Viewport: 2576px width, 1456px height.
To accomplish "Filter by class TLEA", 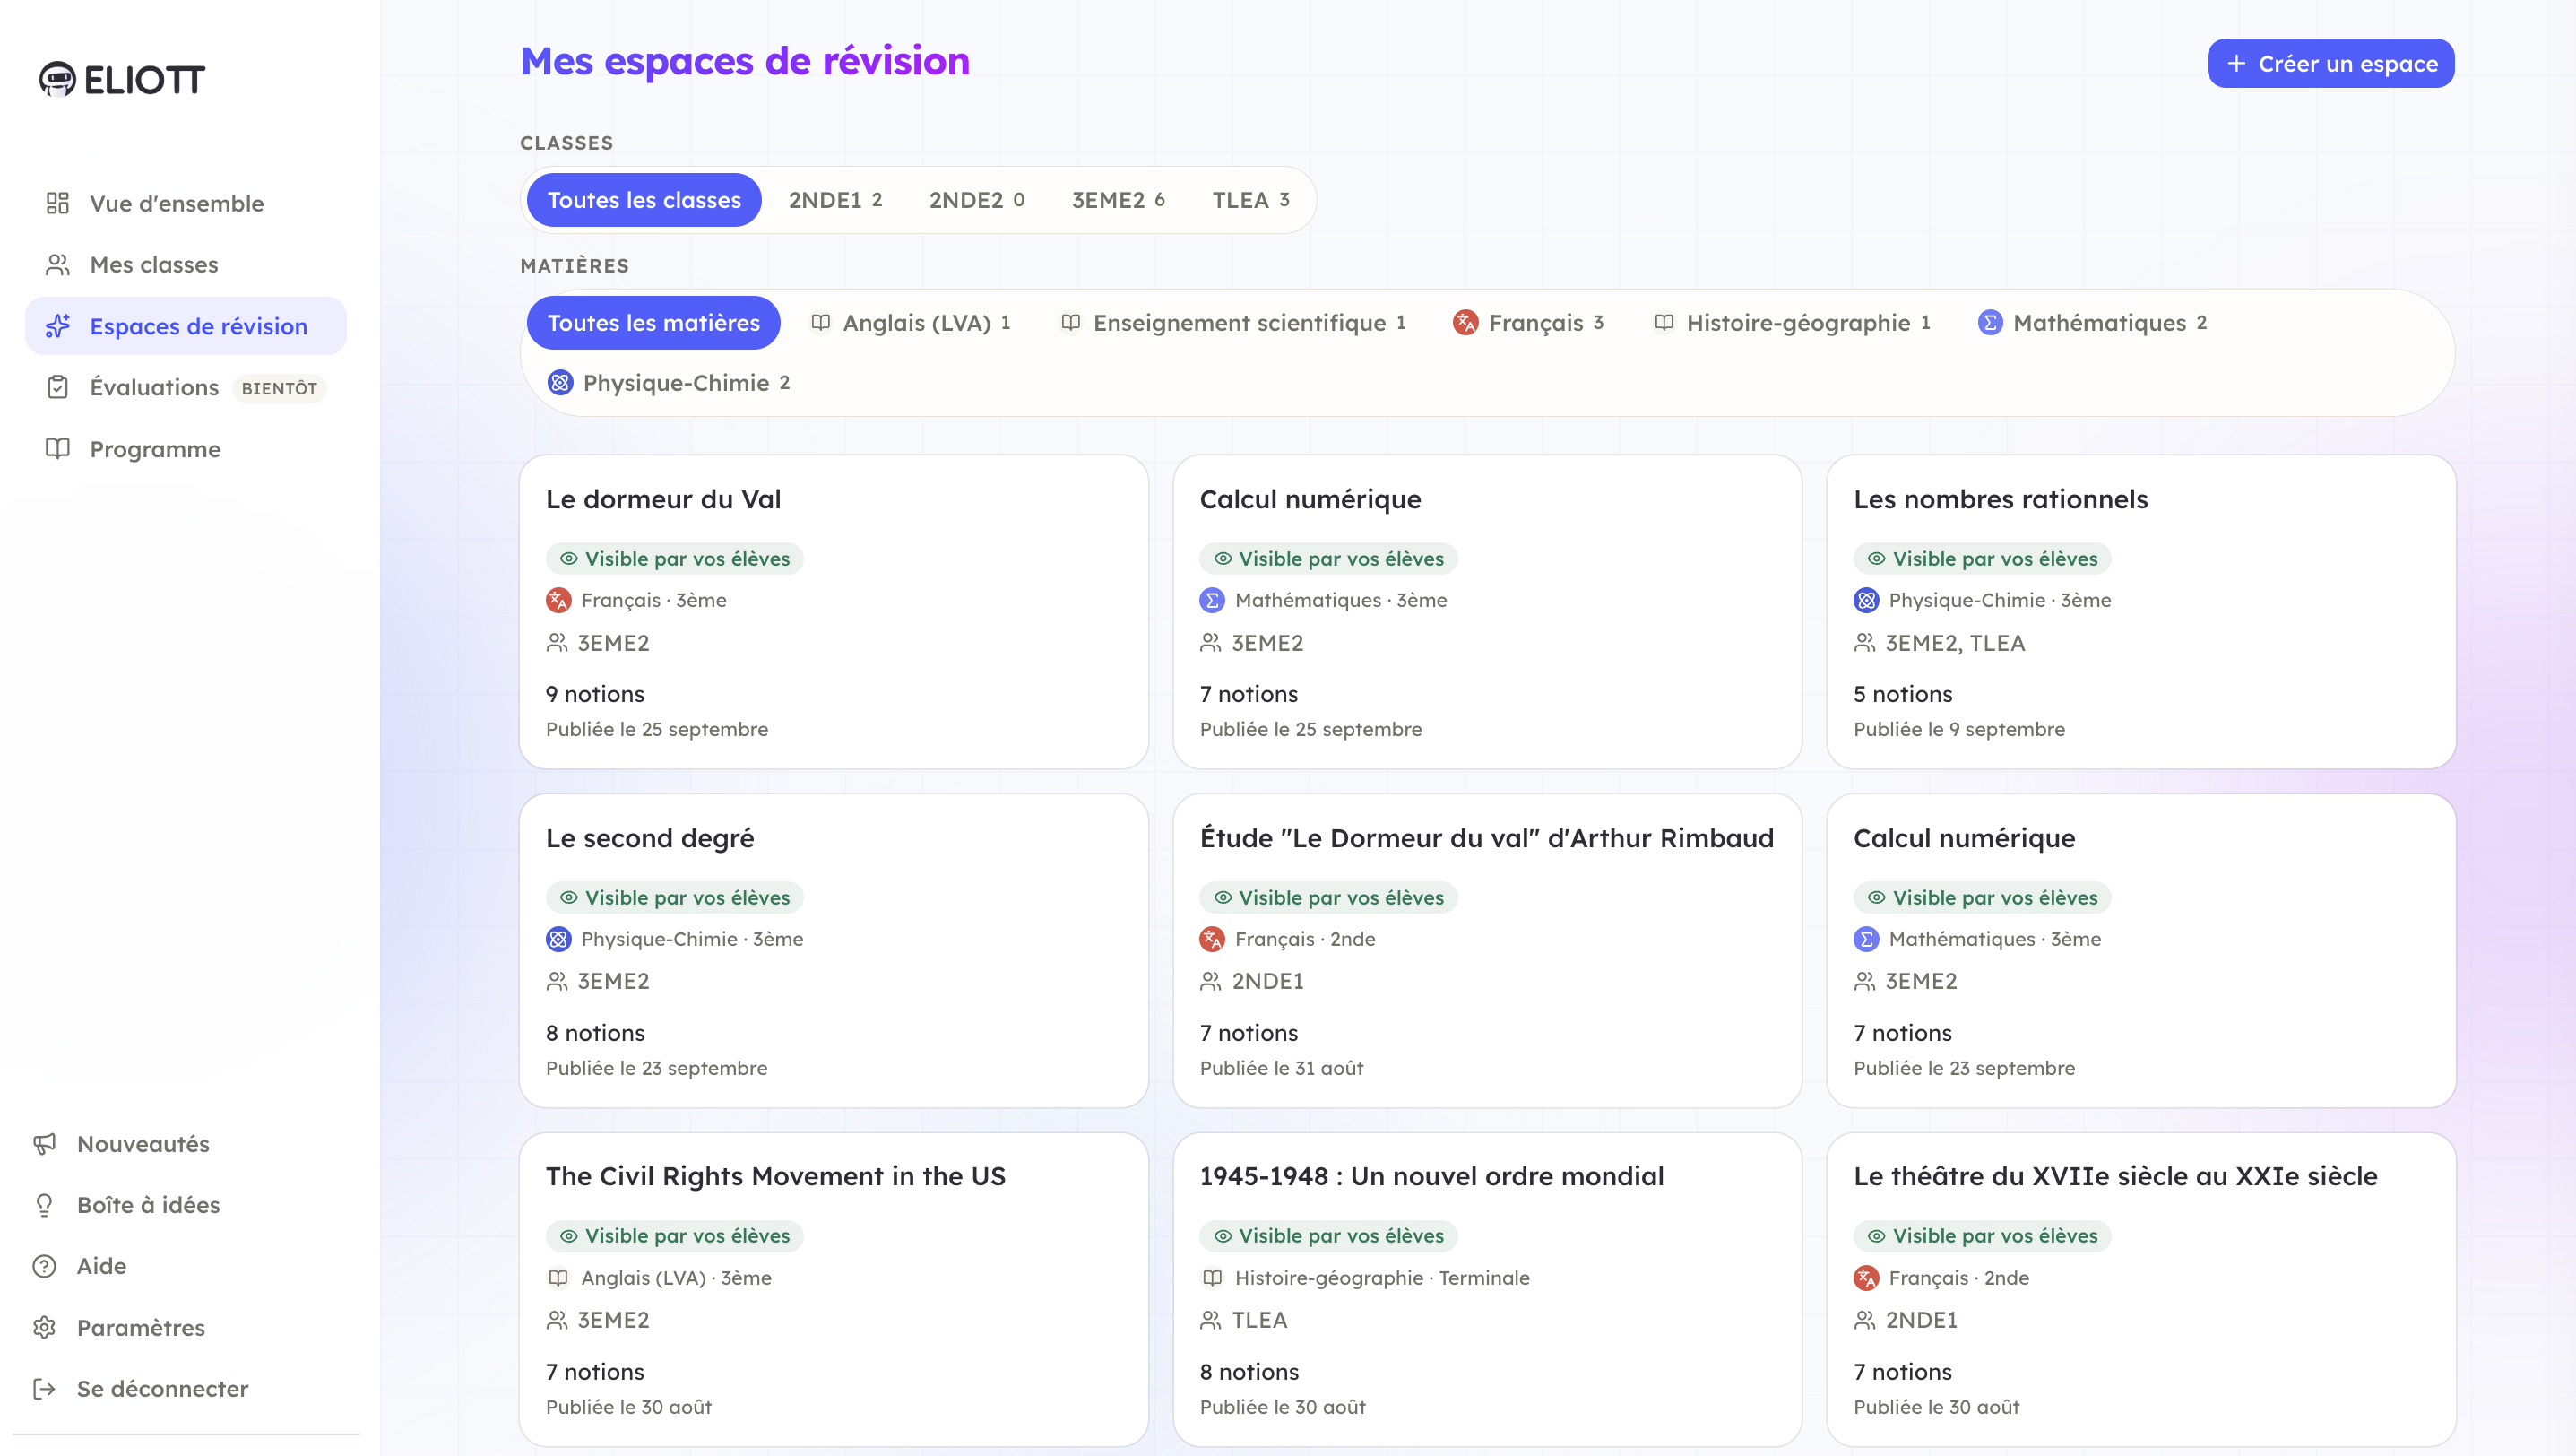I will click(x=1251, y=200).
